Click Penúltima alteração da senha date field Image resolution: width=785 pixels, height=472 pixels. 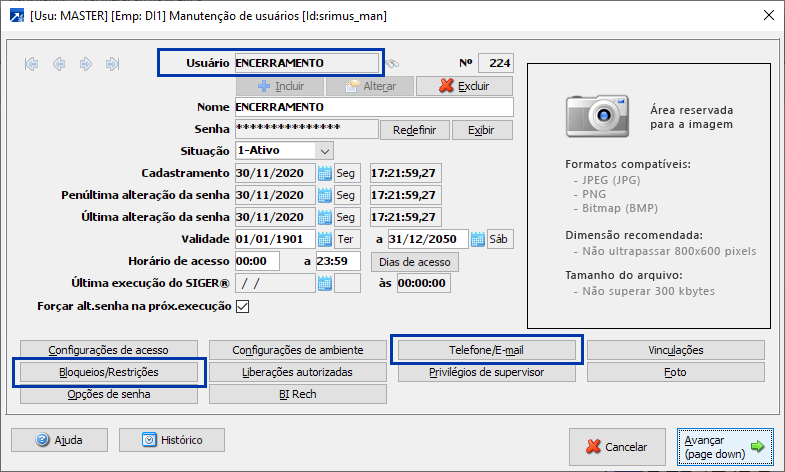point(275,195)
